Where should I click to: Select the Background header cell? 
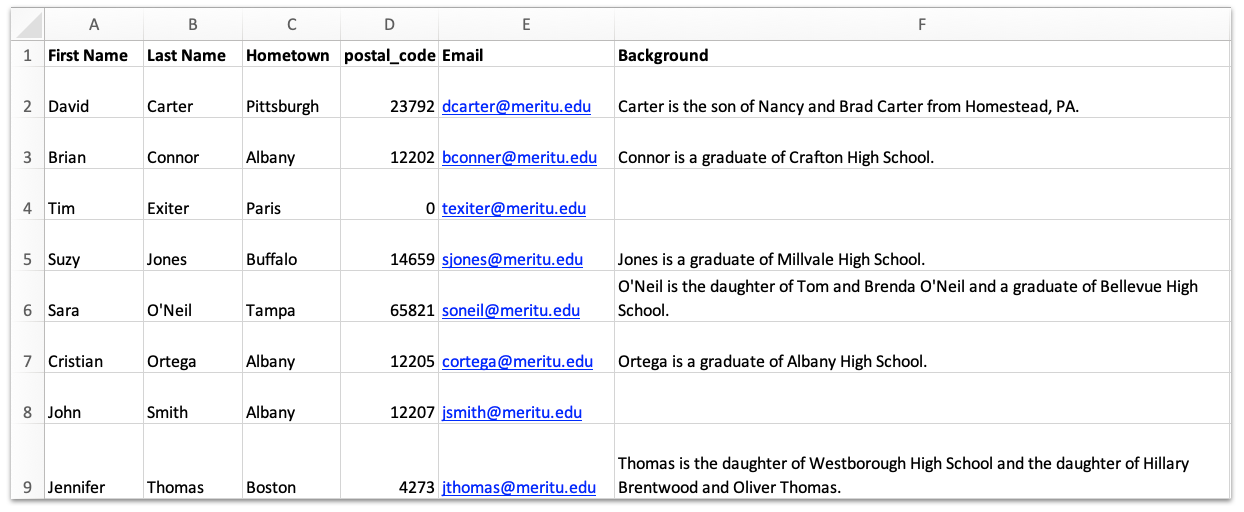coord(922,54)
